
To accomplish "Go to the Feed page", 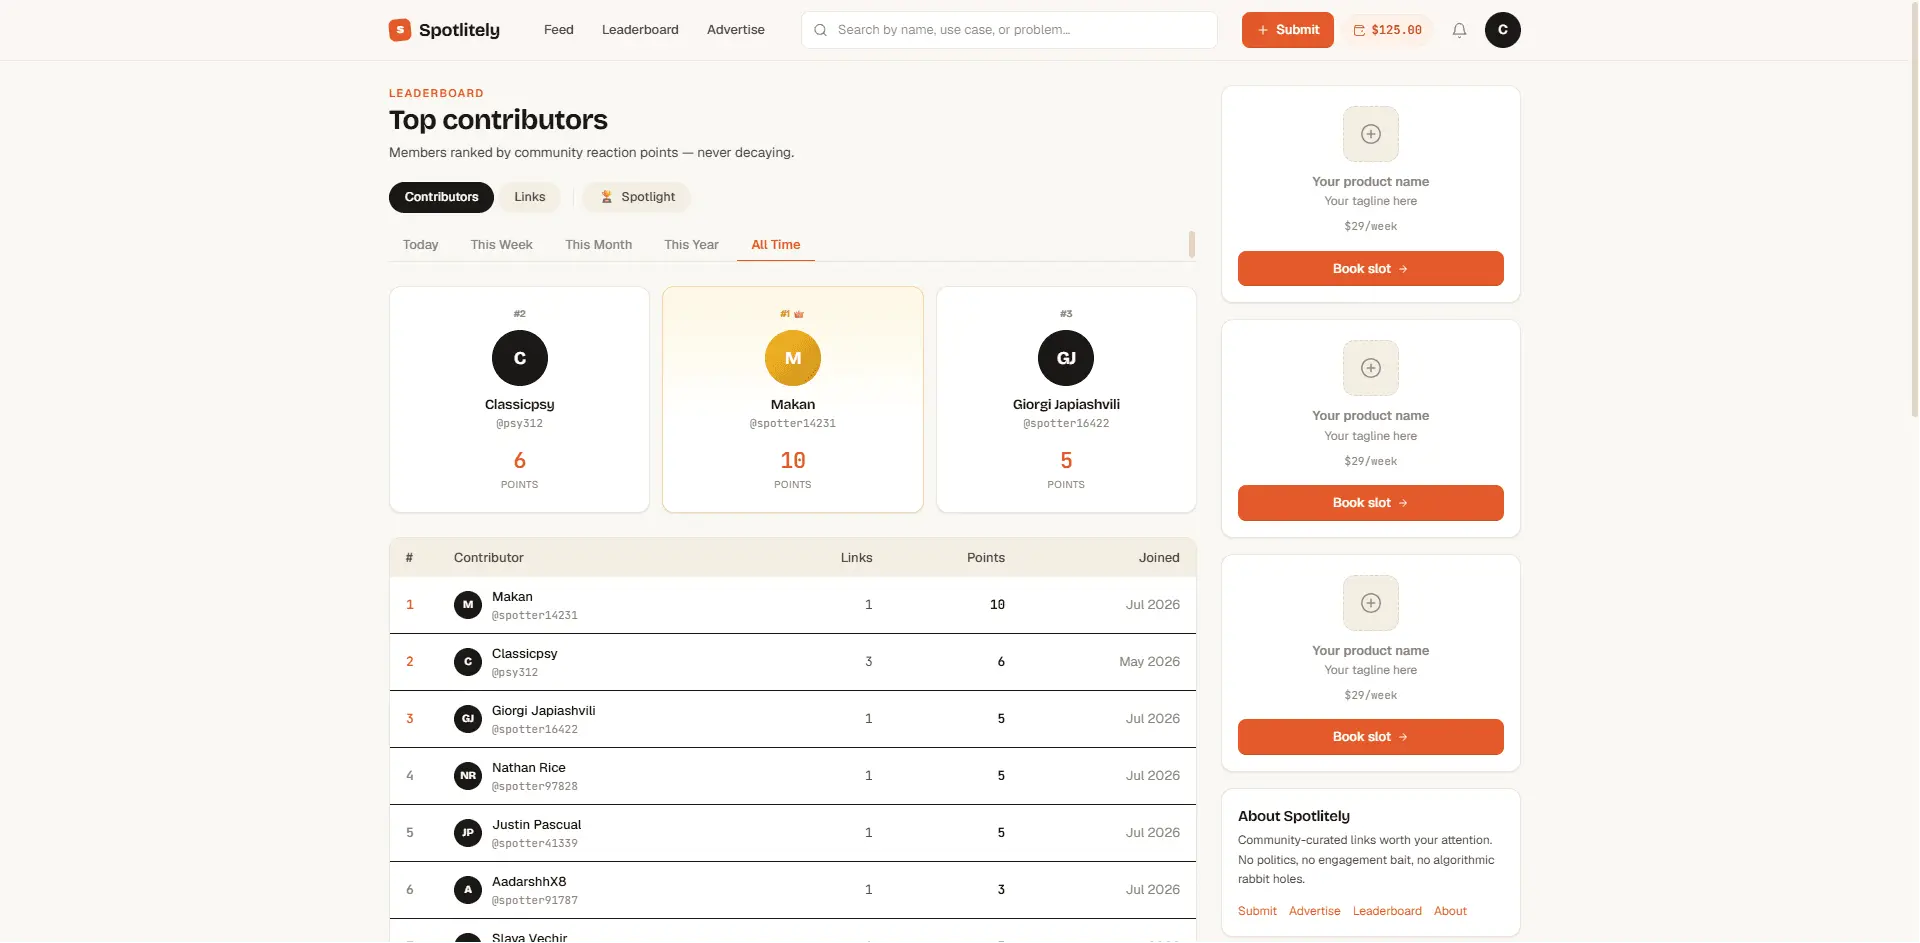I will click(559, 30).
